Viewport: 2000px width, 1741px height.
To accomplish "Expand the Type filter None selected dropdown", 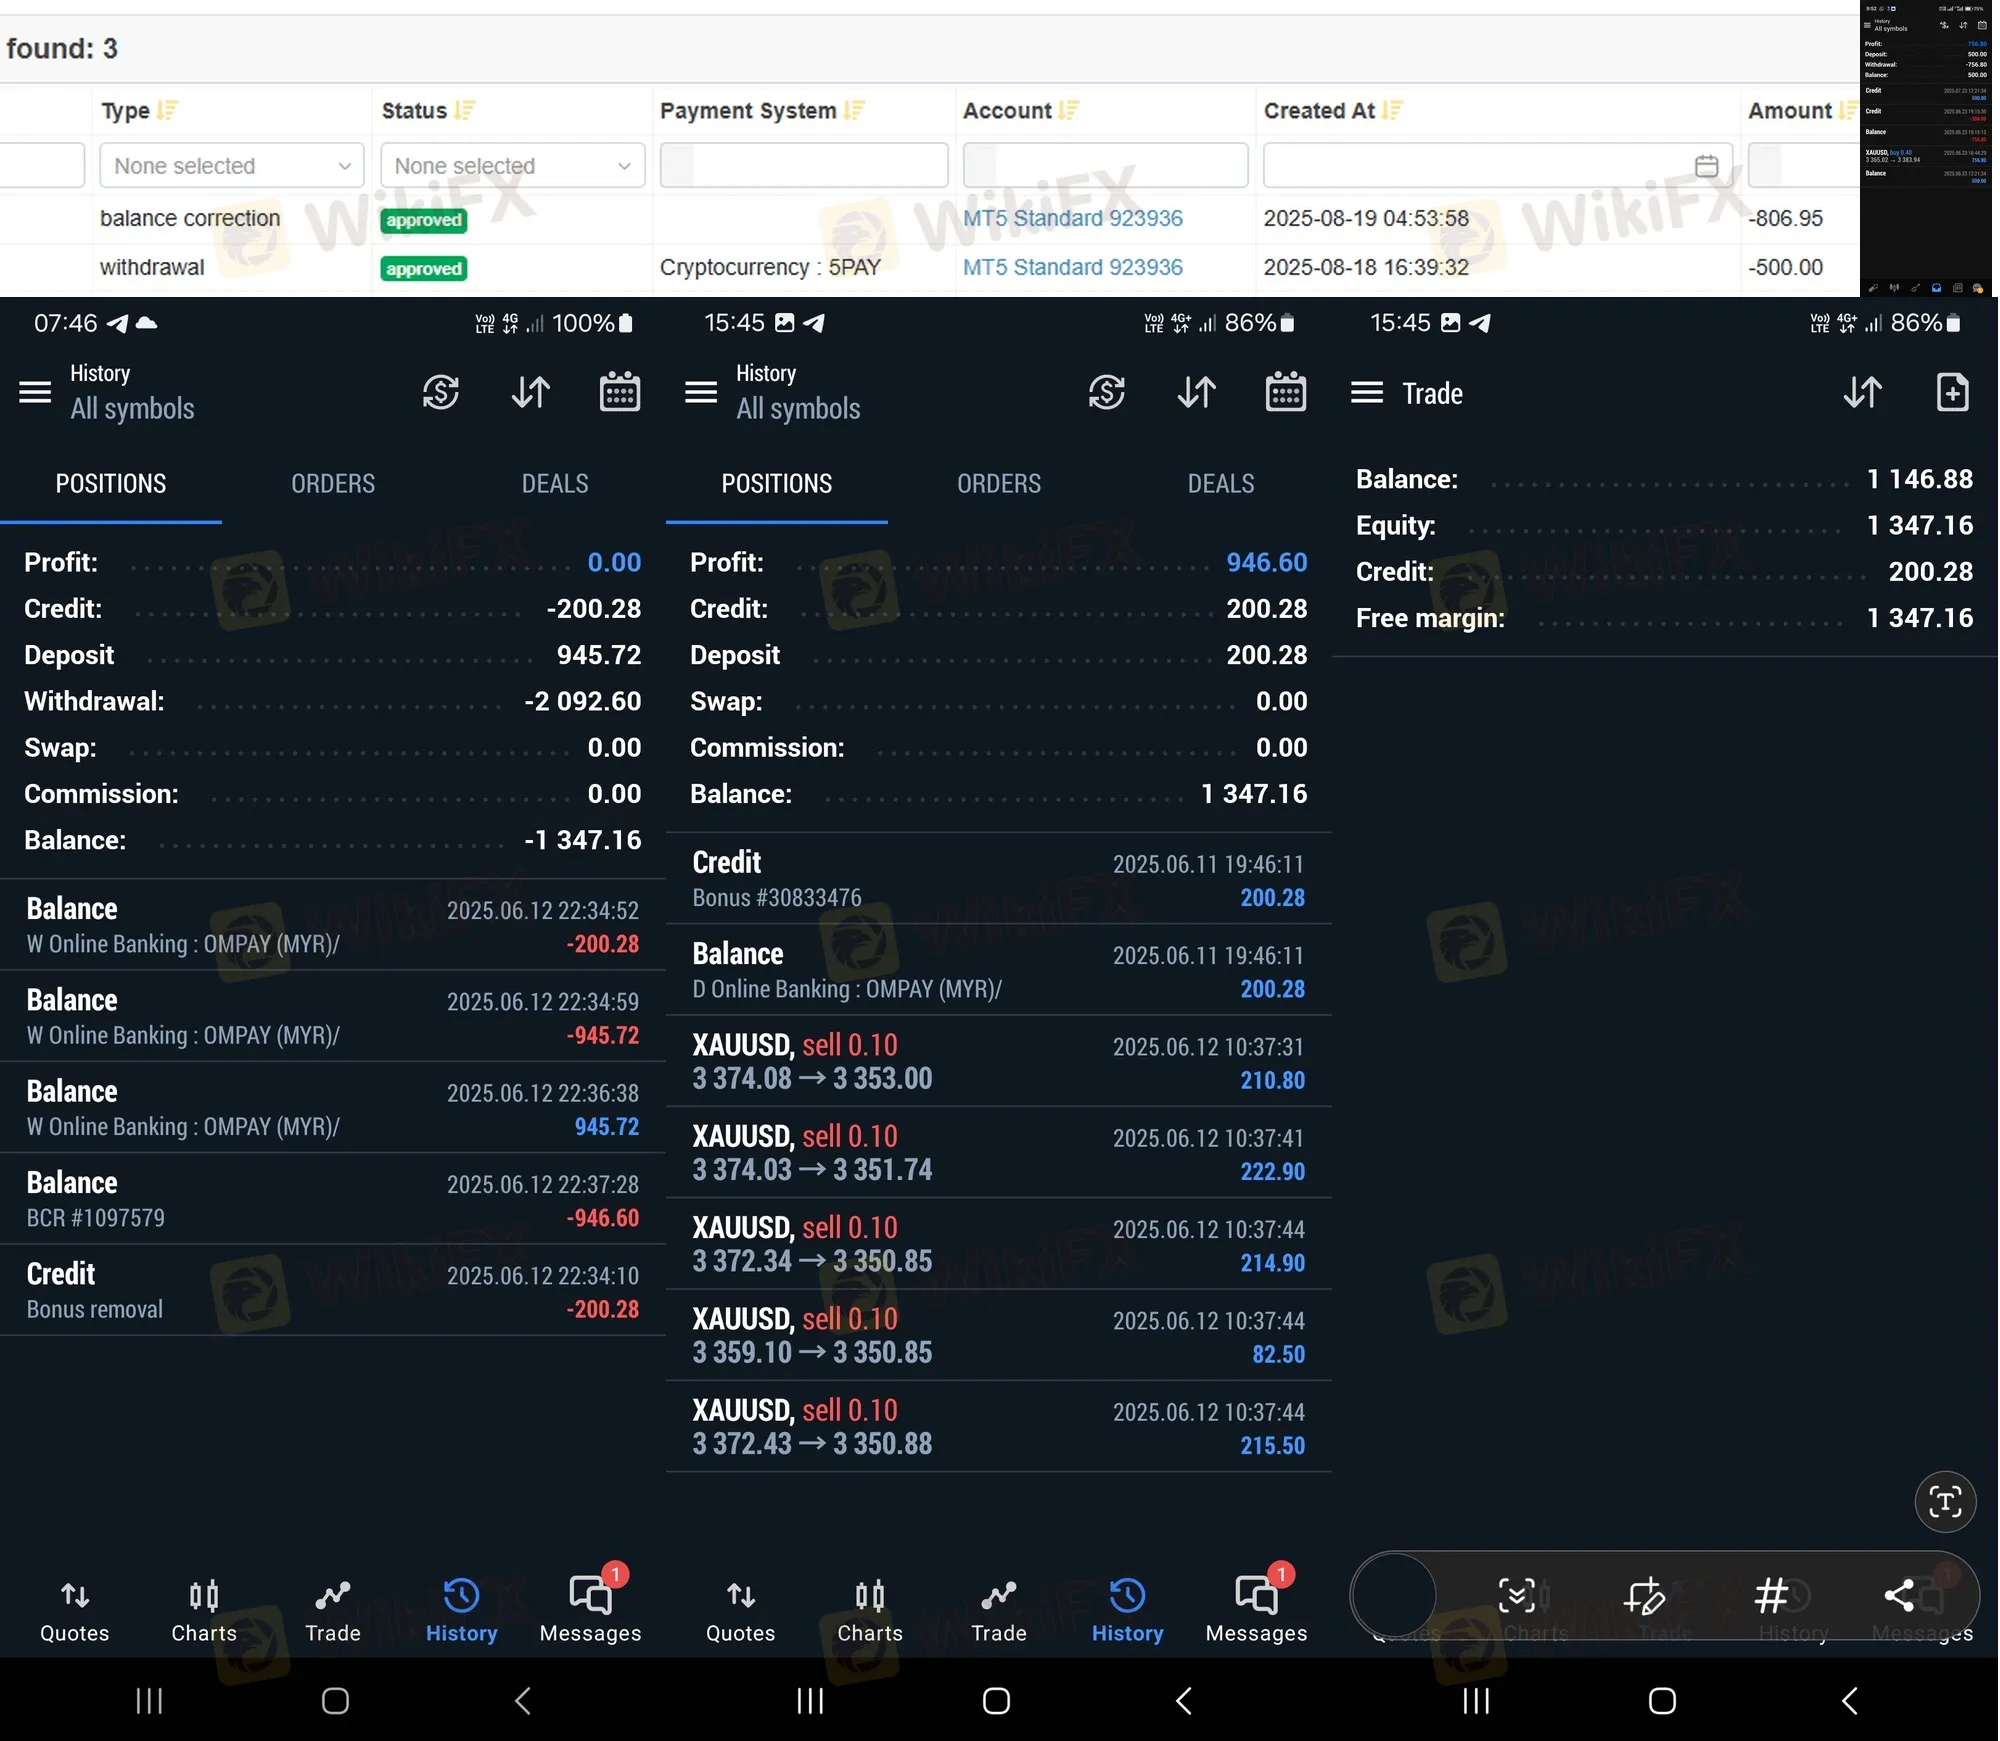I will (232, 166).
